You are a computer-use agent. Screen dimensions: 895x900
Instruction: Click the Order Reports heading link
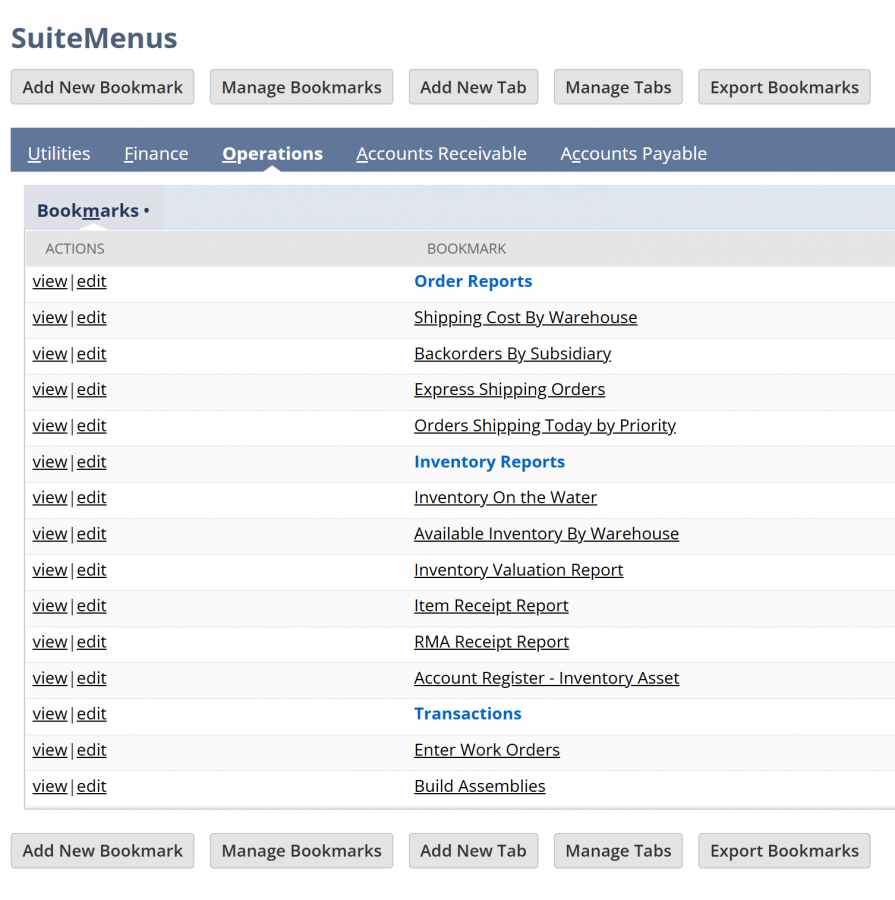pos(473,281)
